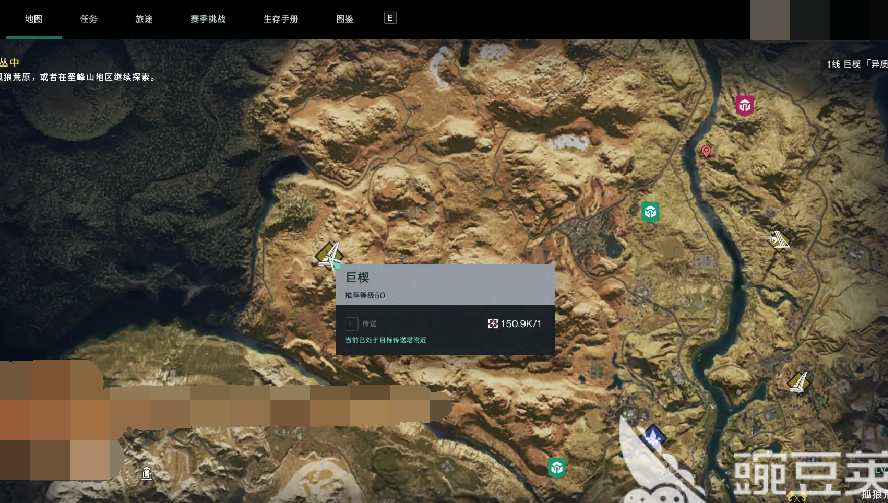888x503 pixels.
Task: Click the red location pin marker
Action: pyautogui.click(x=706, y=151)
